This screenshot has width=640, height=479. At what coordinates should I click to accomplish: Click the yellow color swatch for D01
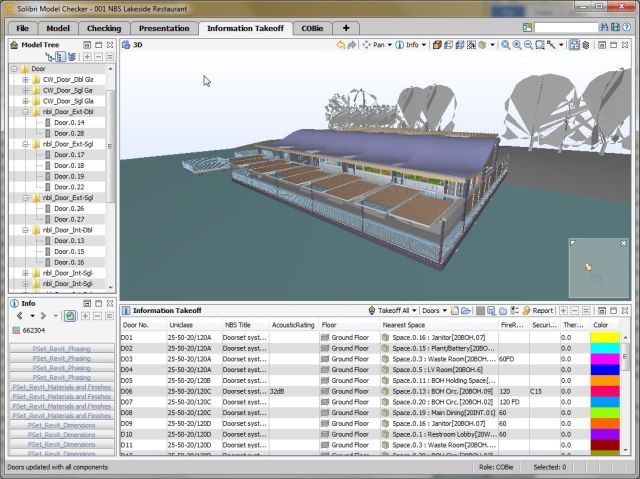pyautogui.click(x=606, y=337)
